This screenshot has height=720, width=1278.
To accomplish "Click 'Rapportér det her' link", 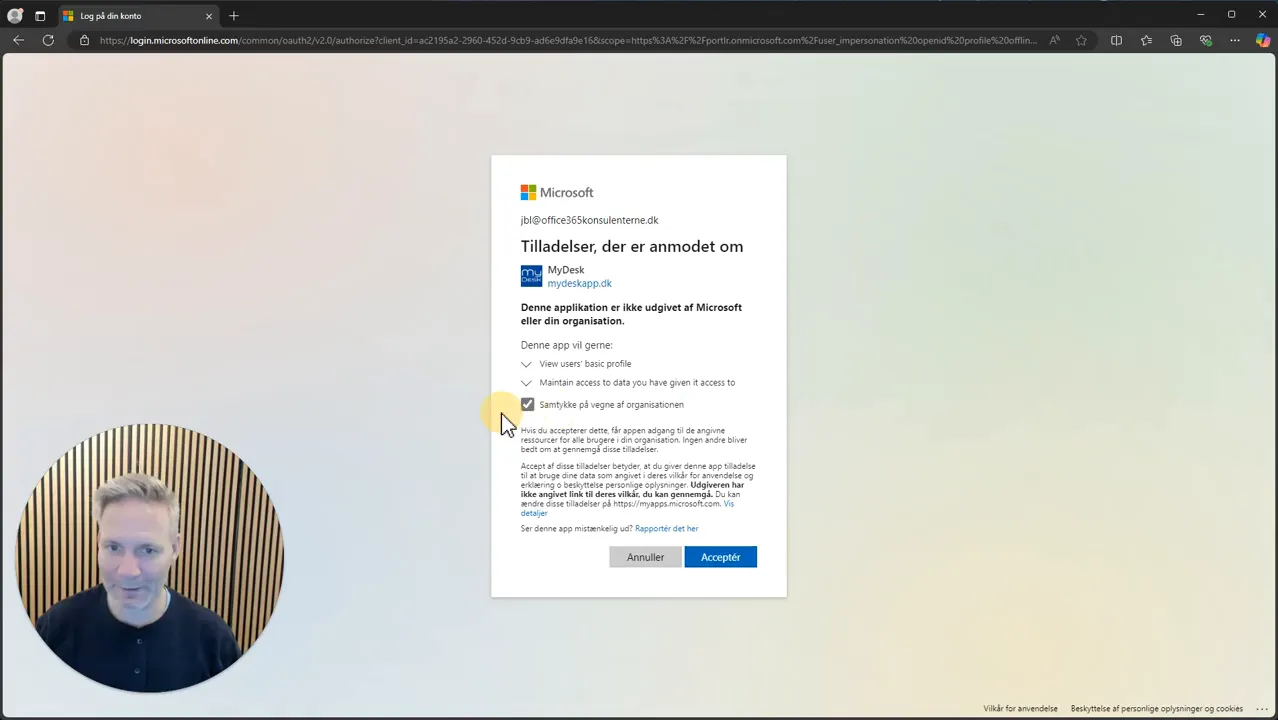I will click(x=666, y=528).
